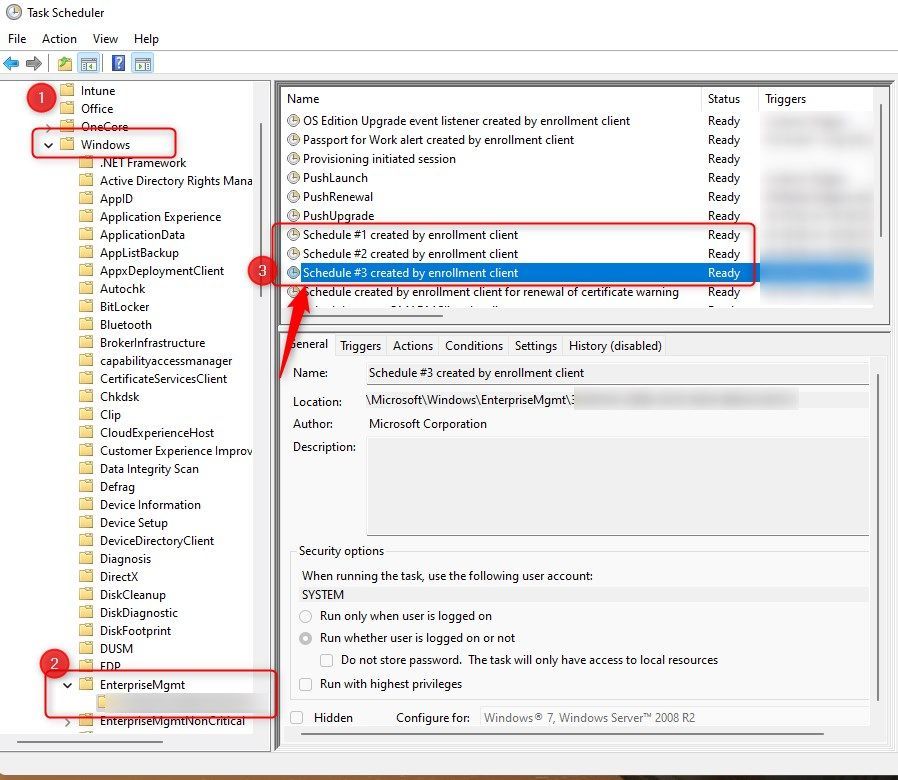The height and width of the screenshot is (780, 898).
Task: Select the CertificateServicesClient tree folder
Action: (163, 379)
